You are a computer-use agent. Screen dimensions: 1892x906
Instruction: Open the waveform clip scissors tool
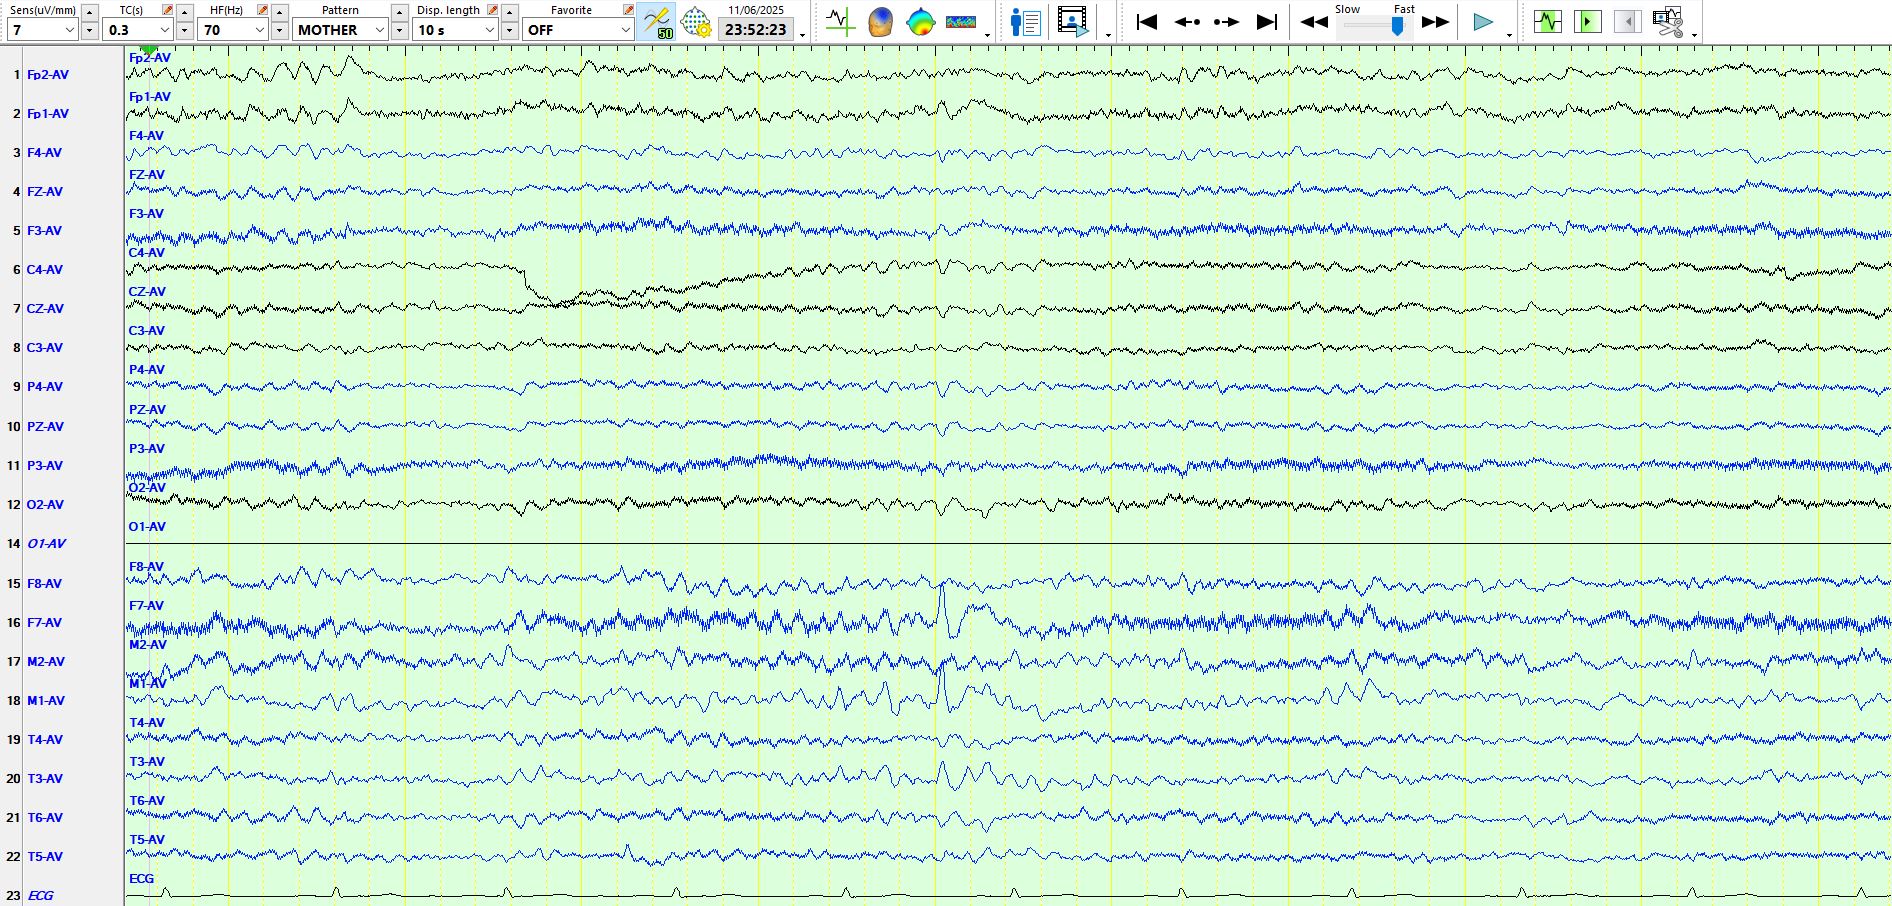pyautogui.click(x=1668, y=22)
